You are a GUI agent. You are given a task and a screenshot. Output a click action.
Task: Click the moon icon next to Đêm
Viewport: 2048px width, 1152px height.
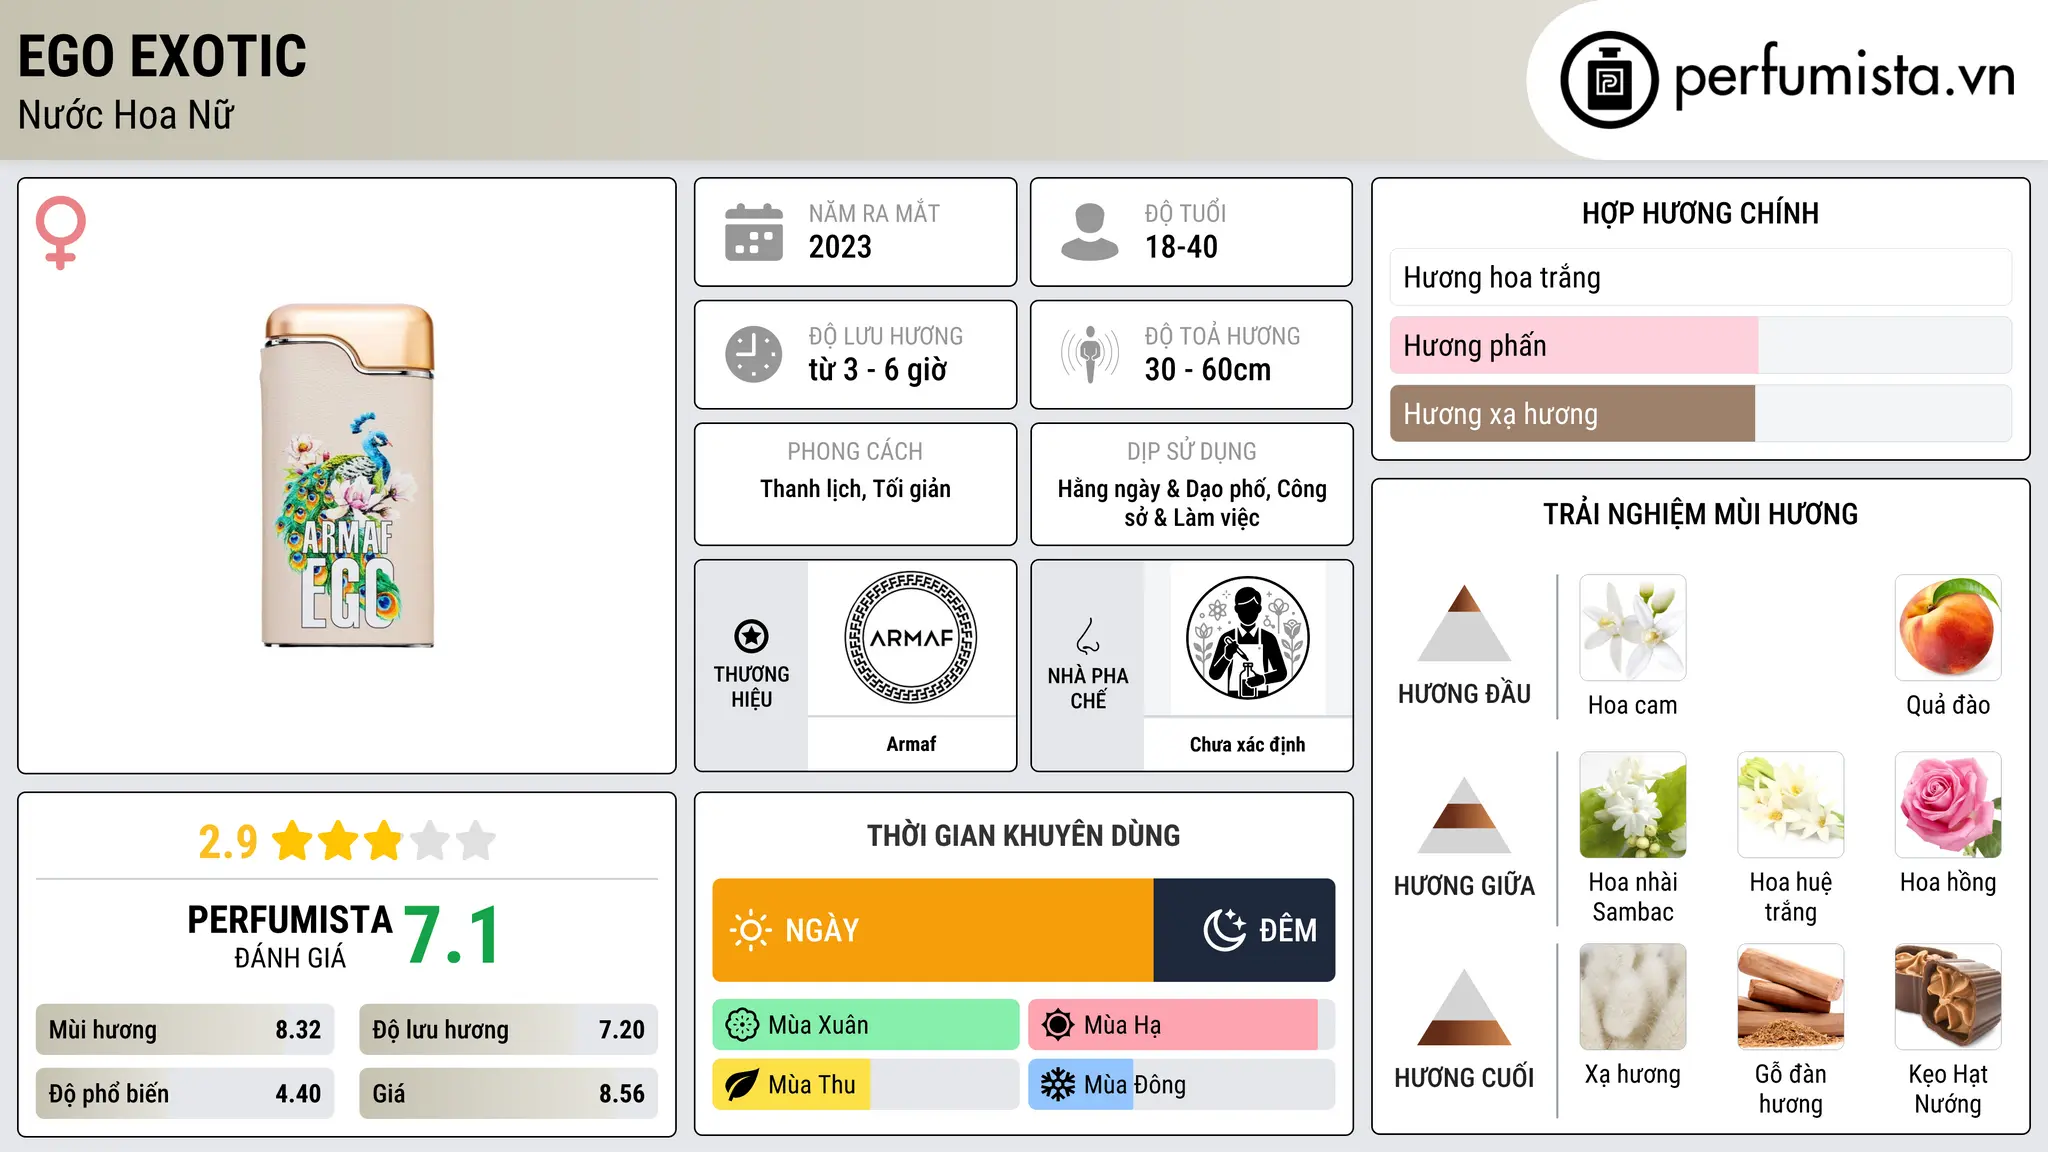click(1224, 930)
